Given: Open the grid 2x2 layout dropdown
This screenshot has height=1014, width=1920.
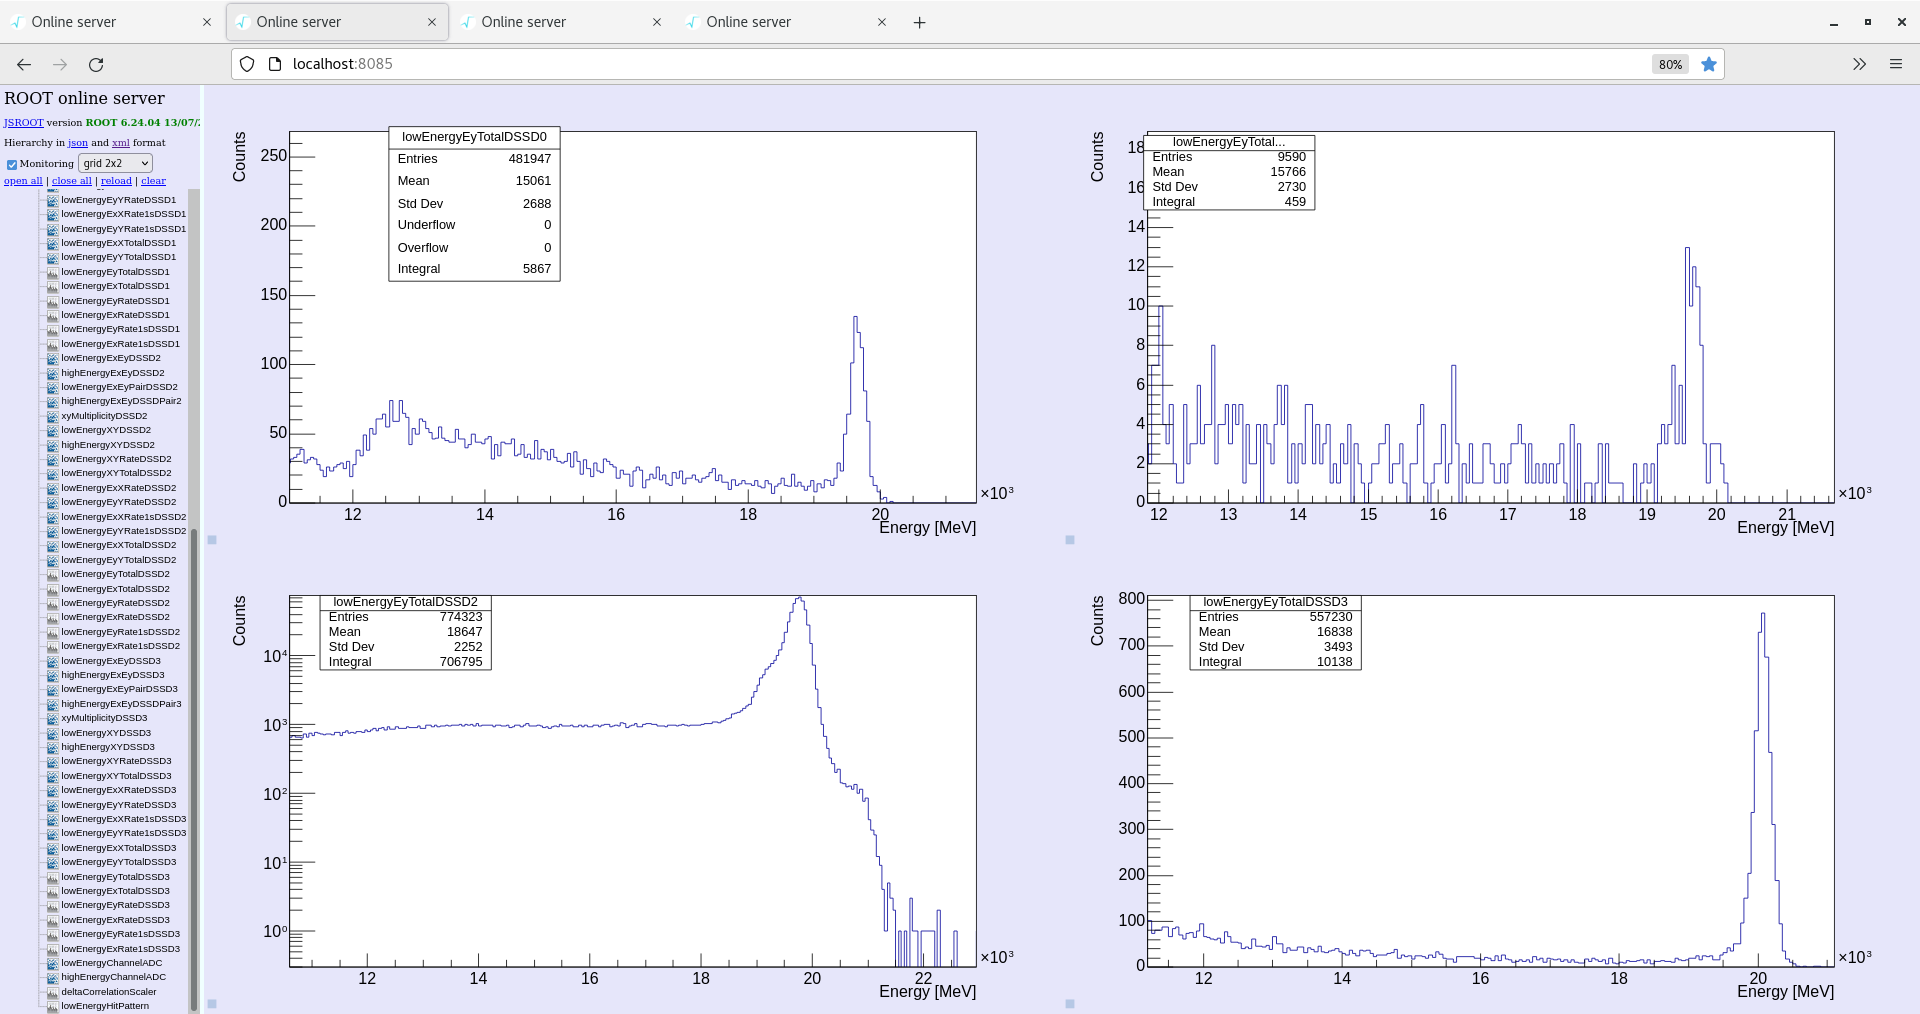Looking at the screenshot, I should tap(115, 163).
